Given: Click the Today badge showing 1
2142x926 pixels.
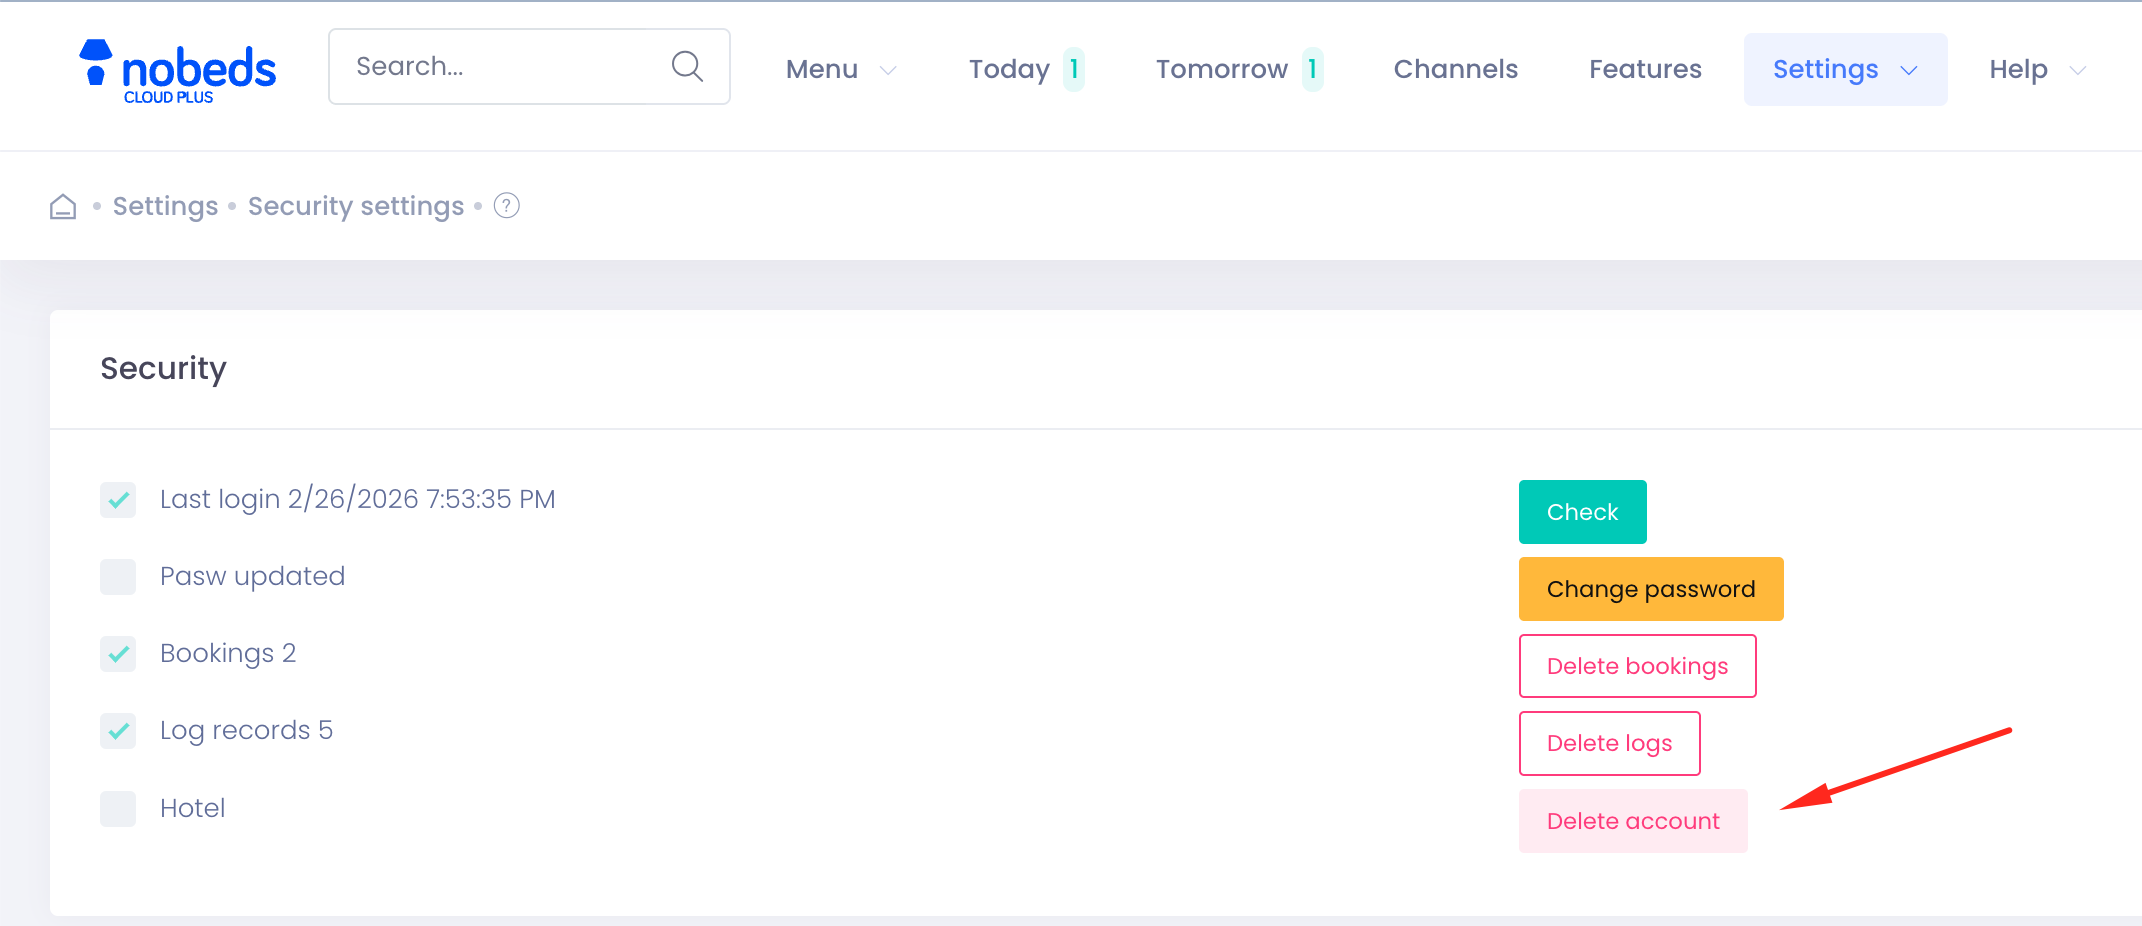Looking at the screenshot, I should pyautogui.click(x=1073, y=68).
